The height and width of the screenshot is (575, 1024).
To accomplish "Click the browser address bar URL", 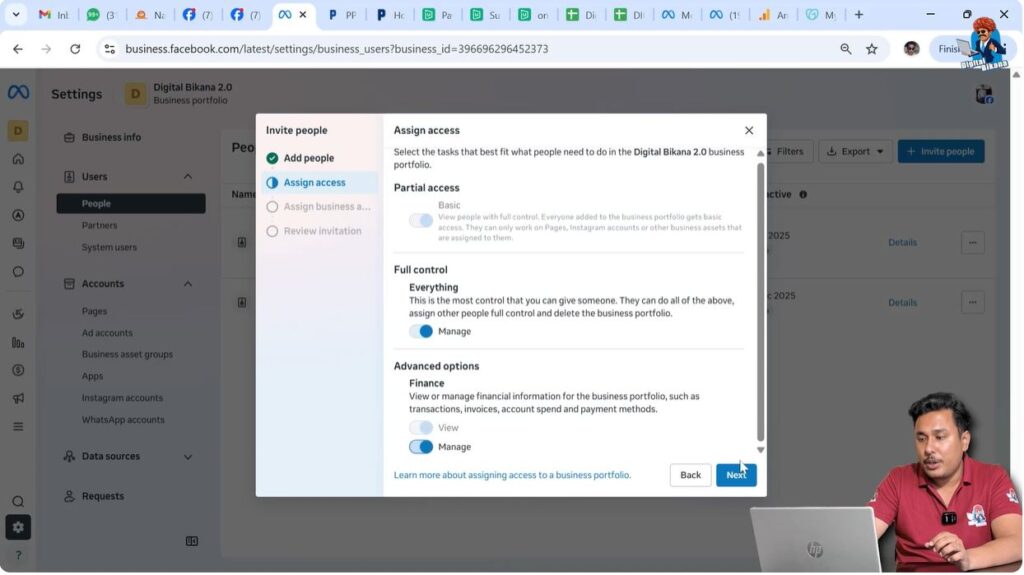I will (x=336, y=49).
